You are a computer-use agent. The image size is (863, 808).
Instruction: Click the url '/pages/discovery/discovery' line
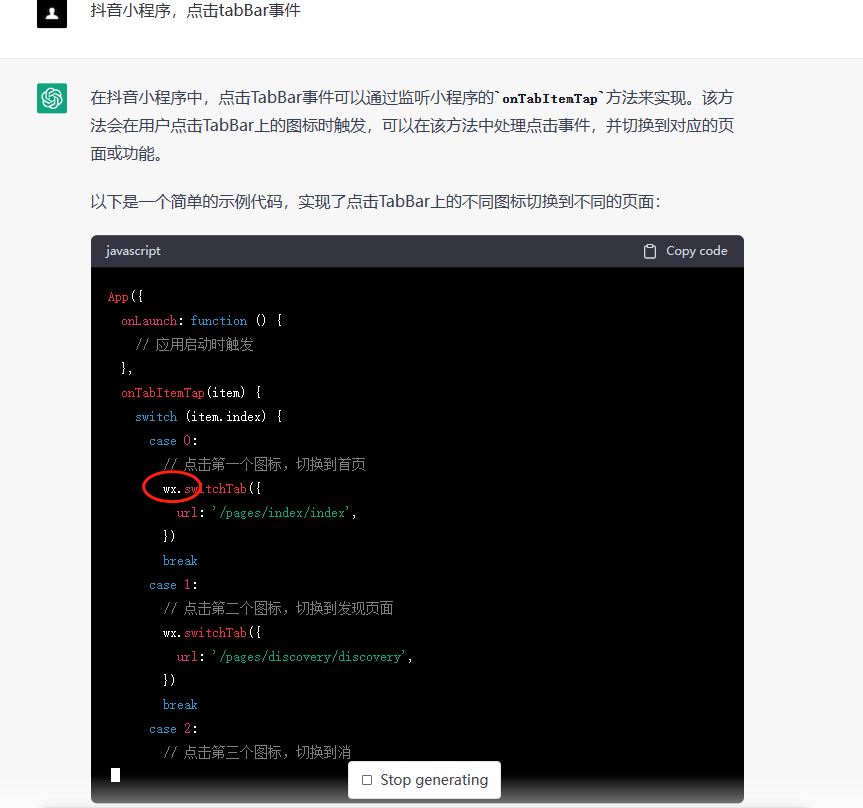point(294,657)
